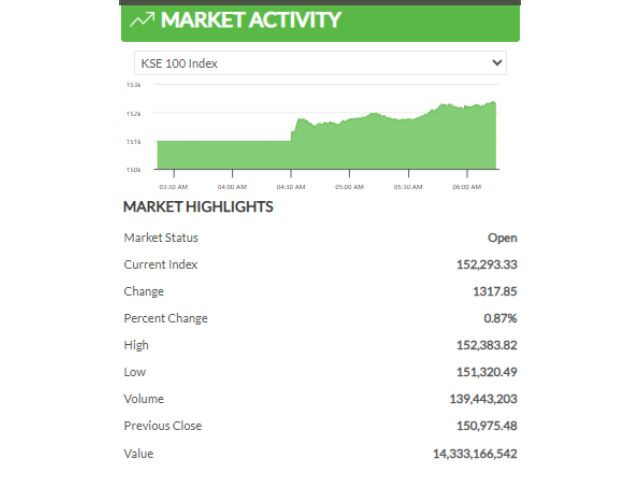
Task: Click the High value 152,383.82
Action: click(487, 345)
